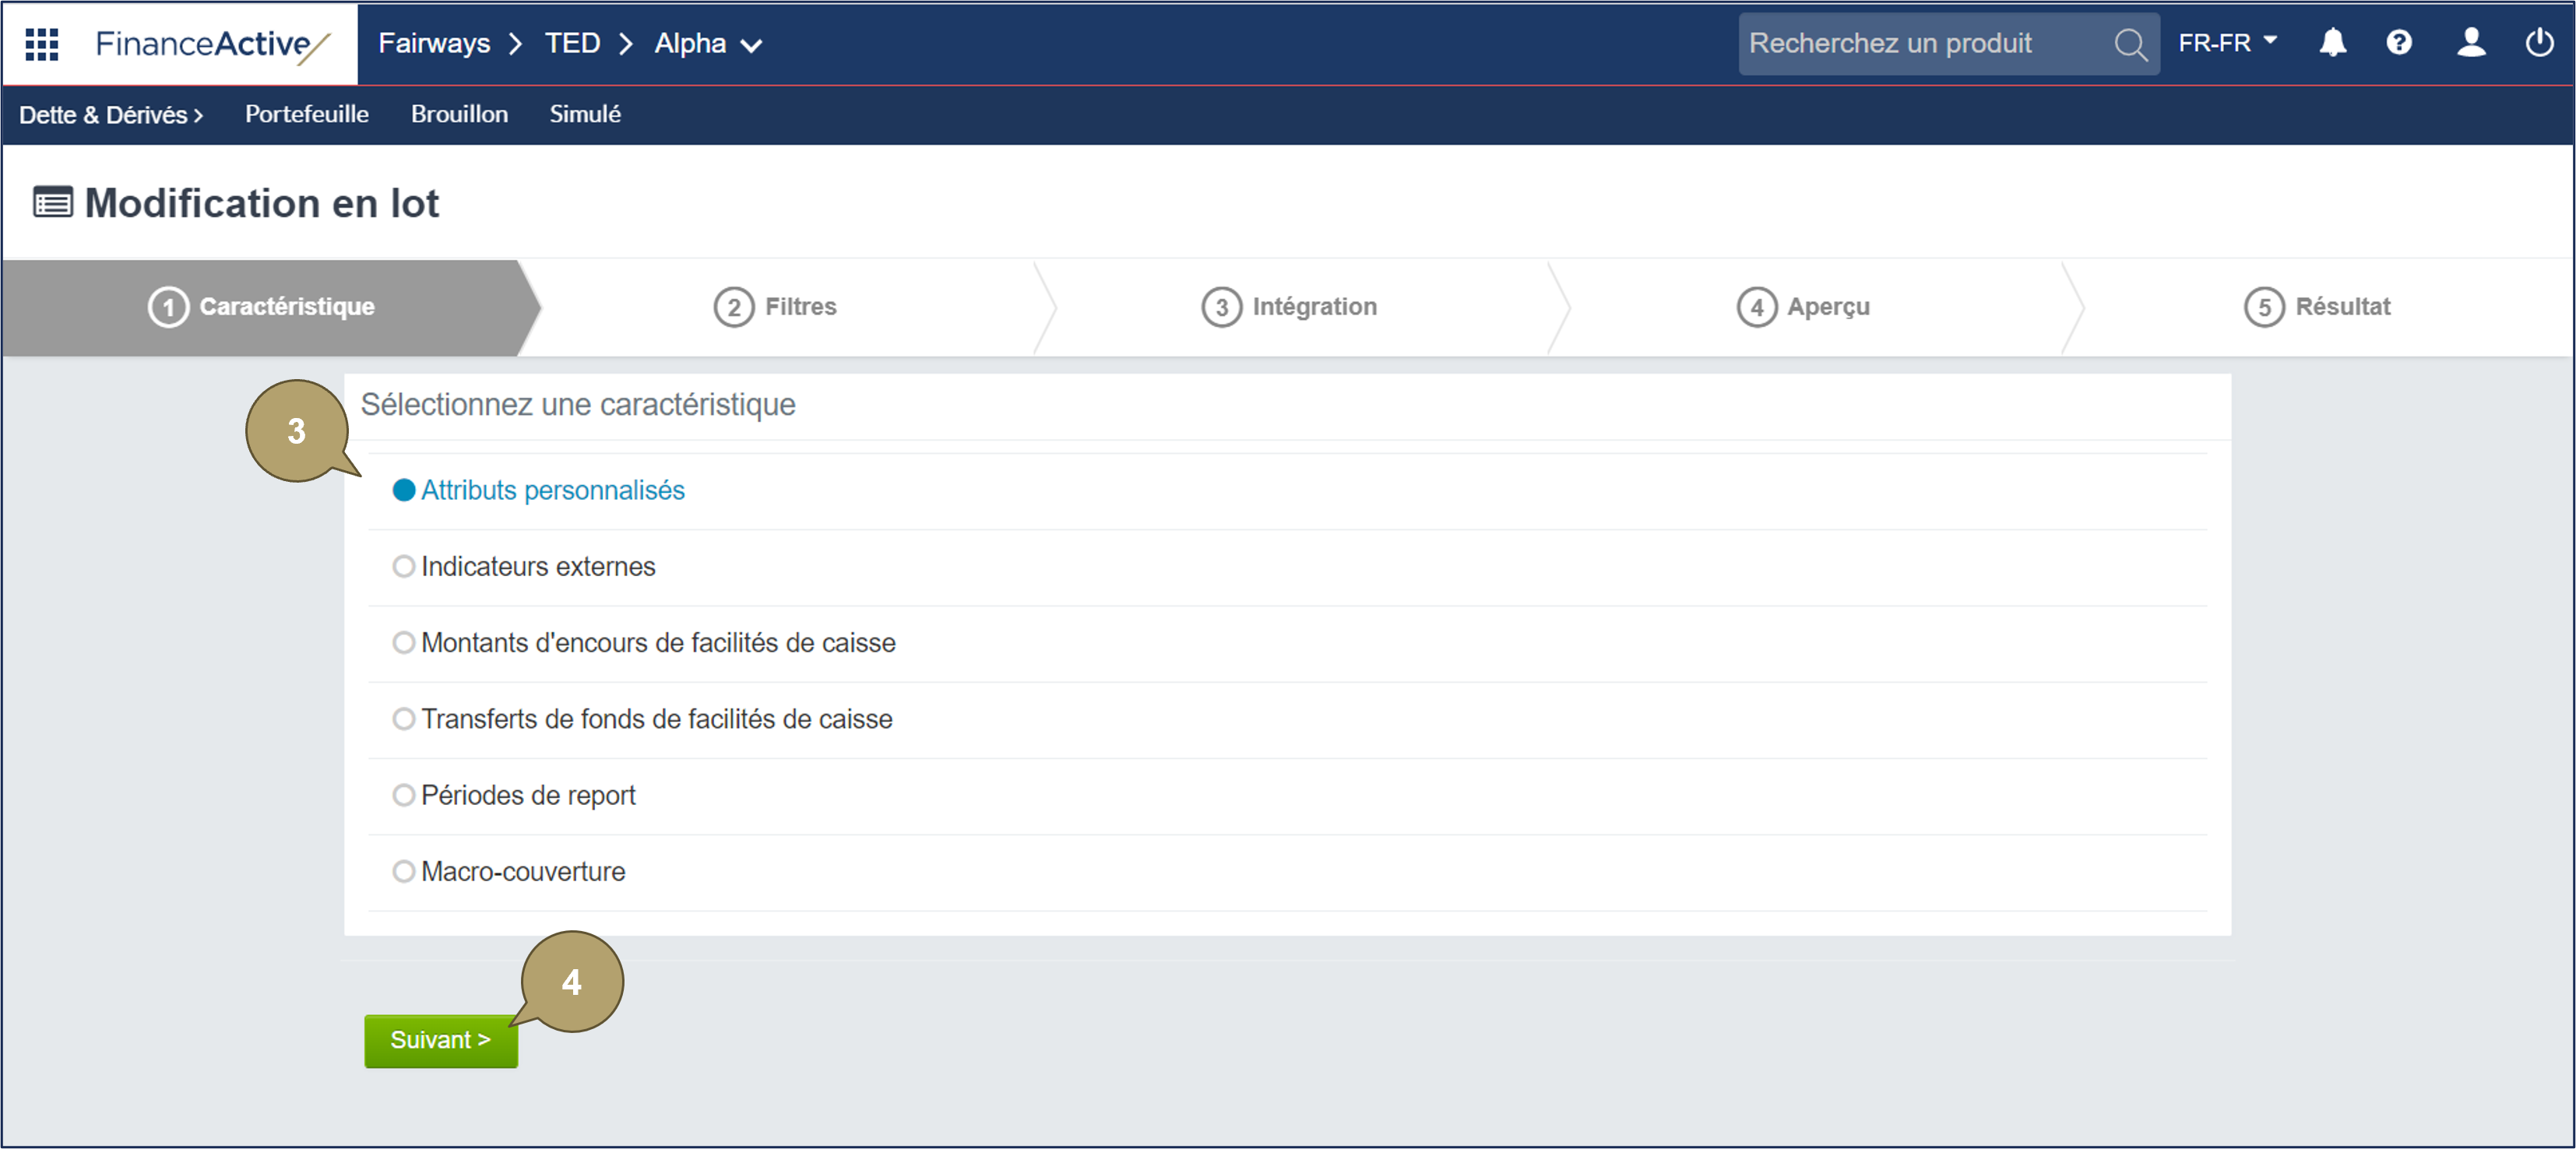Open the apps grid launcher icon
The width and height of the screenshot is (2576, 1149).
(x=41, y=44)
